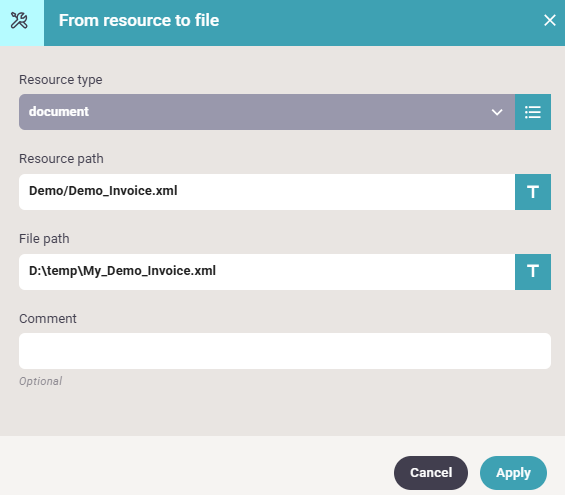Click into the empty Comment field
Viewport: 565px width, 495px height.
[285, 351]
